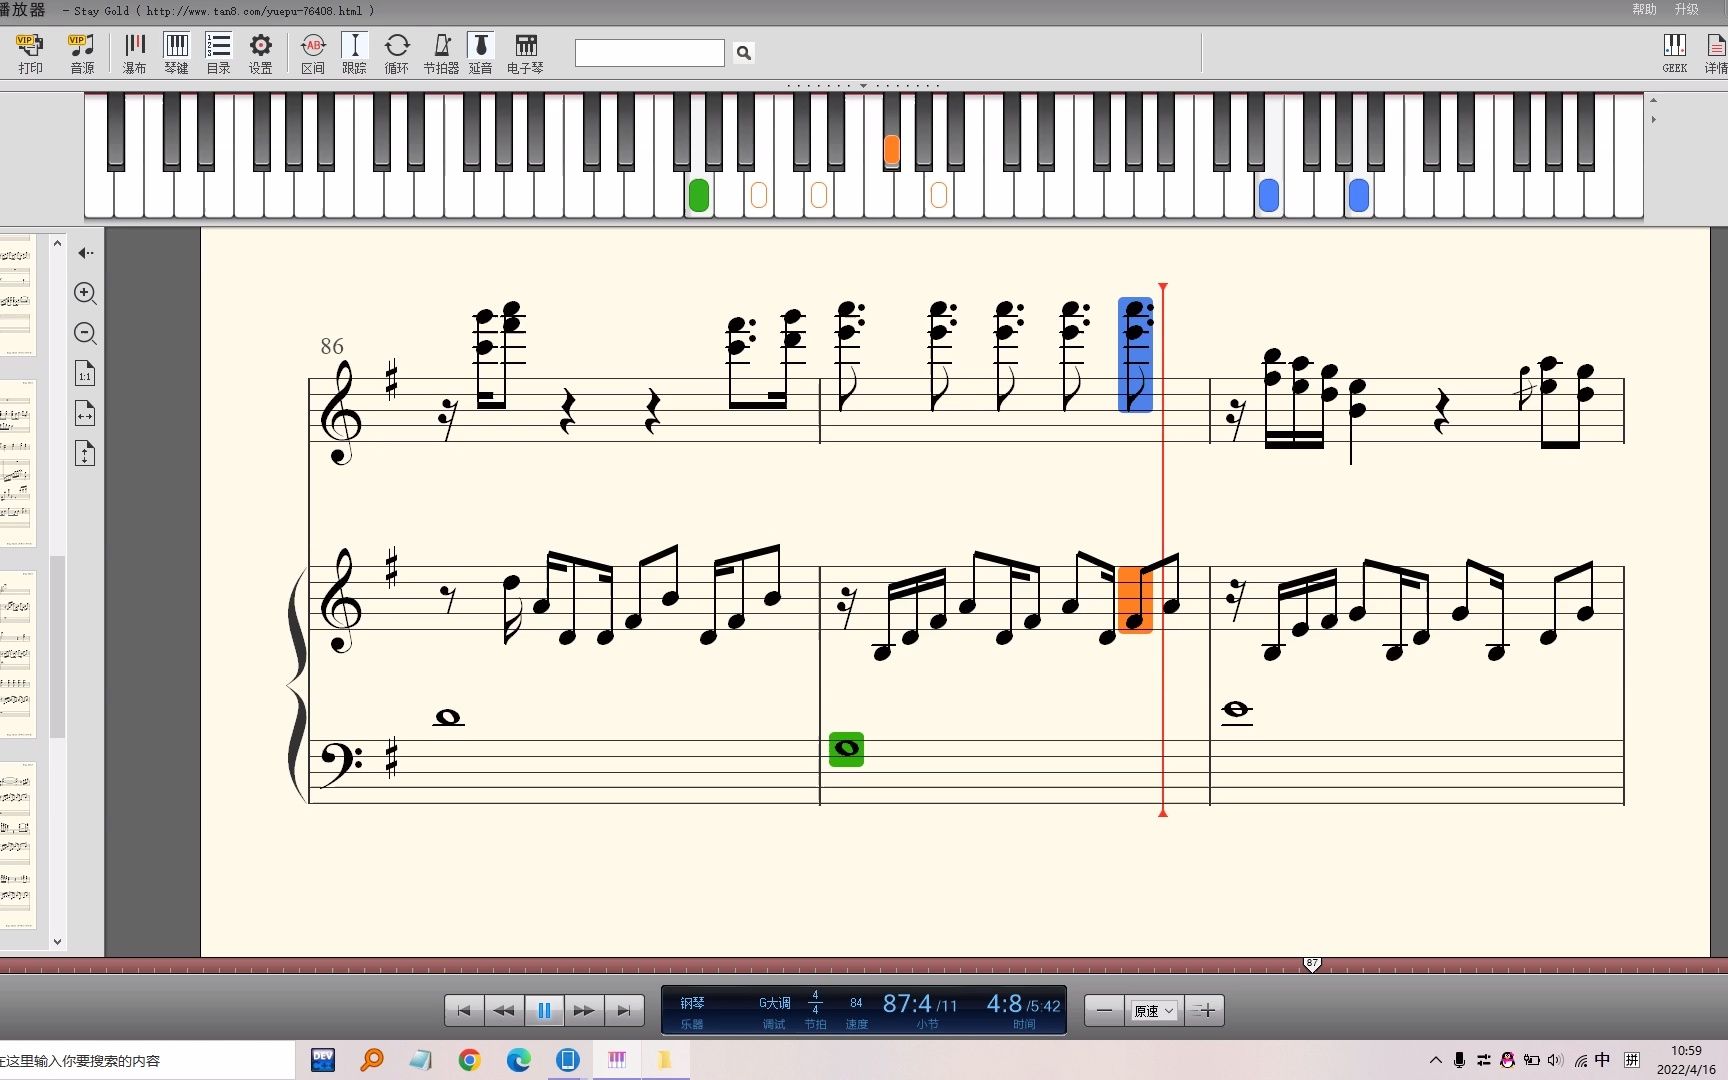Click the measure counter 87:4

click(x=906, y=1003)
